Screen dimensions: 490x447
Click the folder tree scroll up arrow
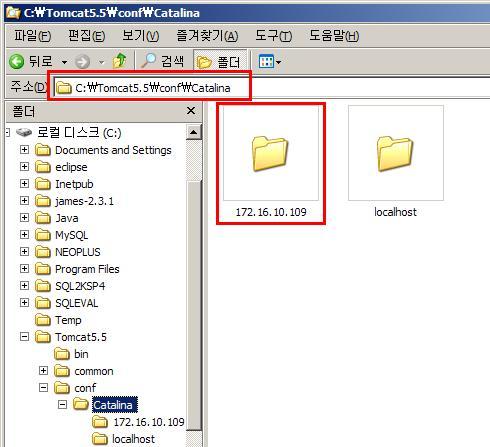[x=194, y=133]
